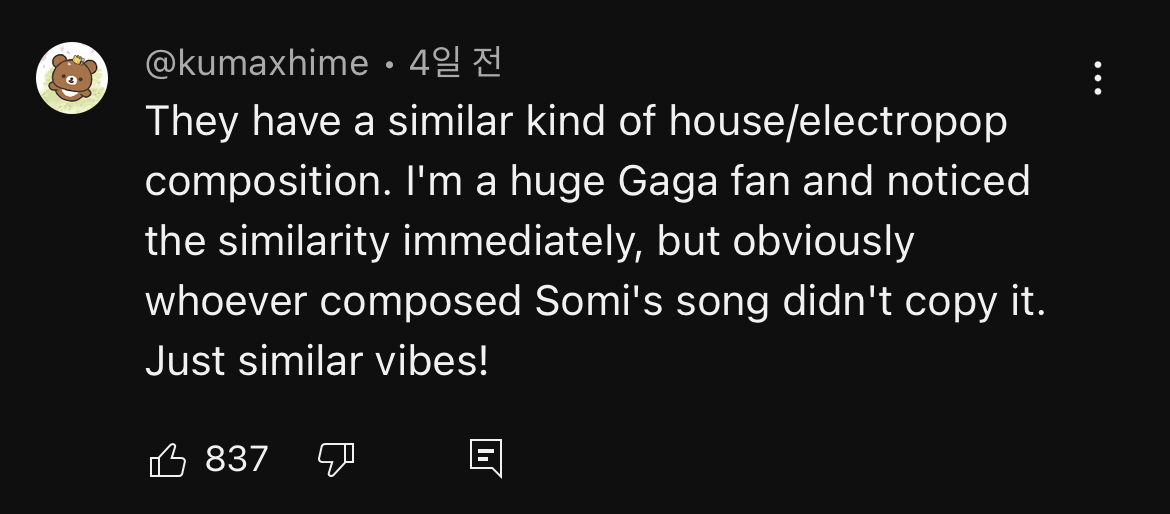1170x514 pixels.
Task: Like the comment with thumbs-up icon
Action: 168,460
